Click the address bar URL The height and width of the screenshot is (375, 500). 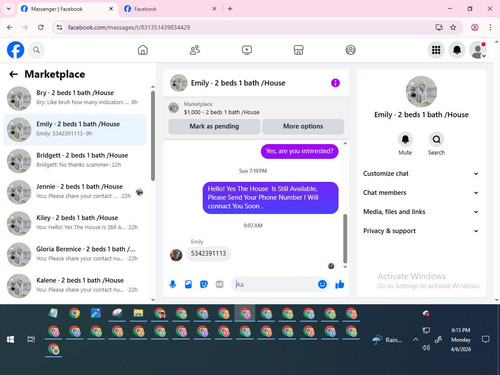pos(129,27)
